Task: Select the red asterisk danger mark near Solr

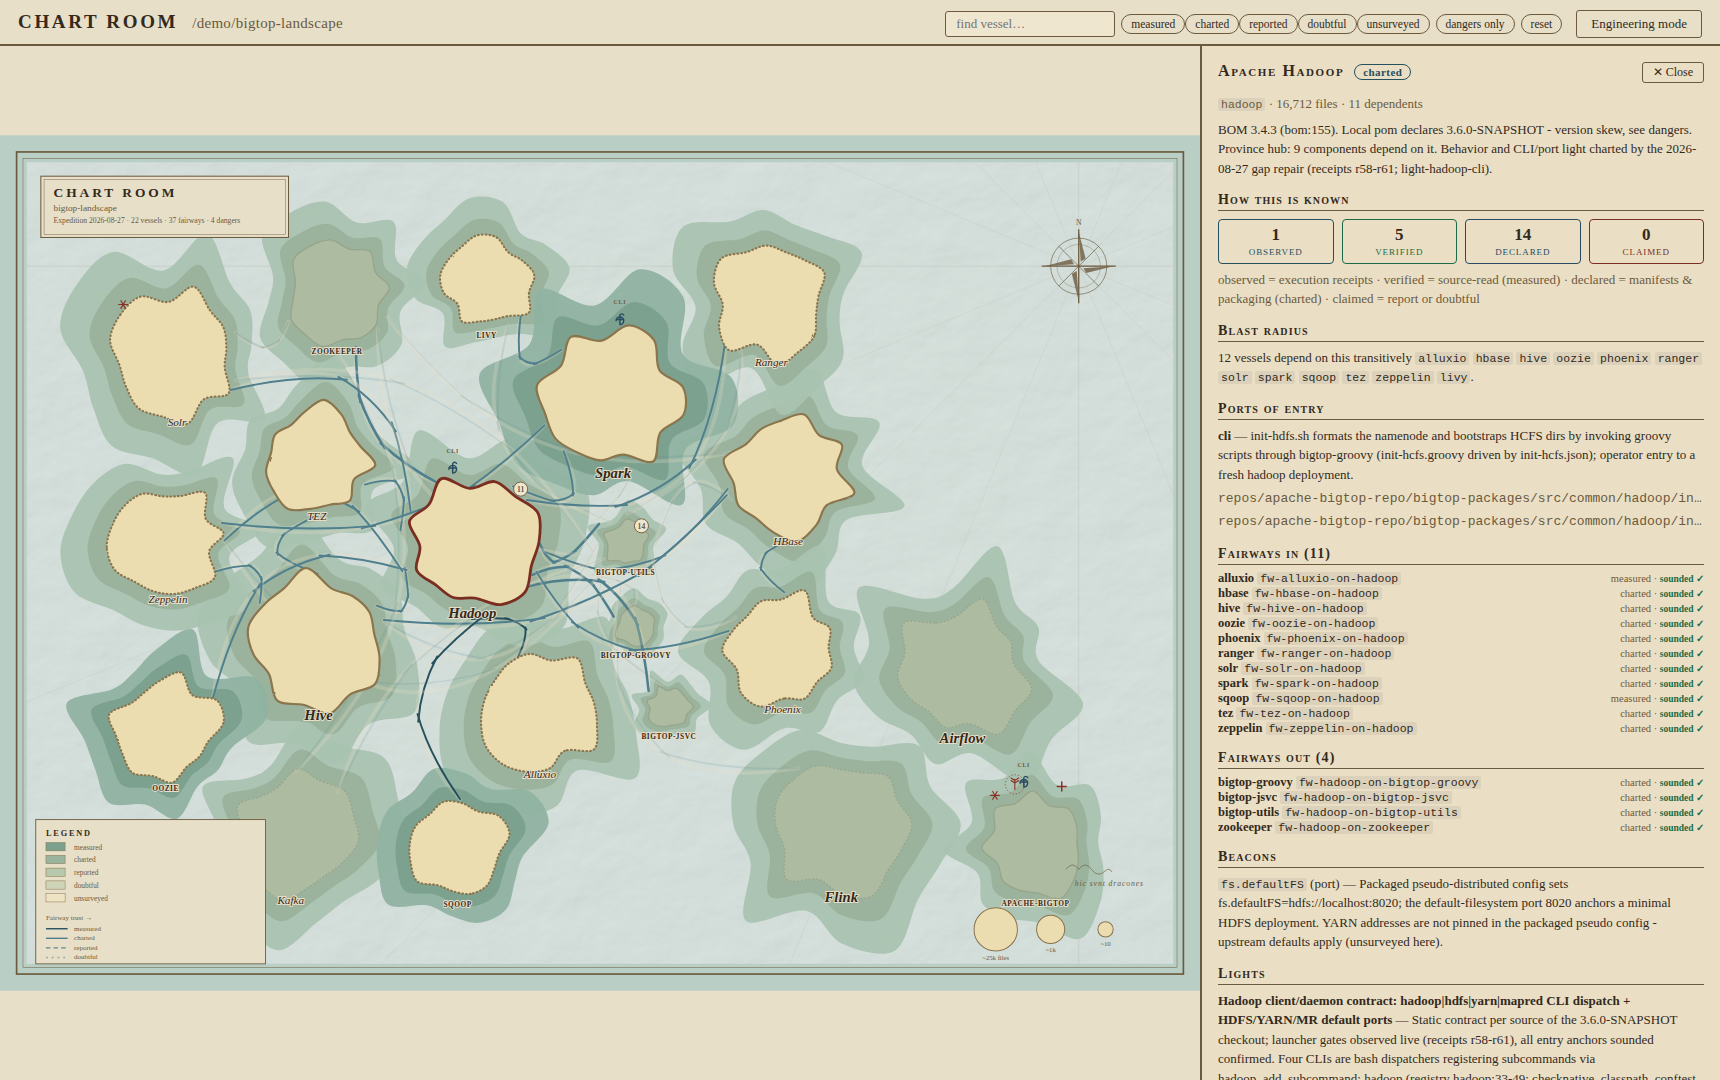Action: tap(123, 305)
